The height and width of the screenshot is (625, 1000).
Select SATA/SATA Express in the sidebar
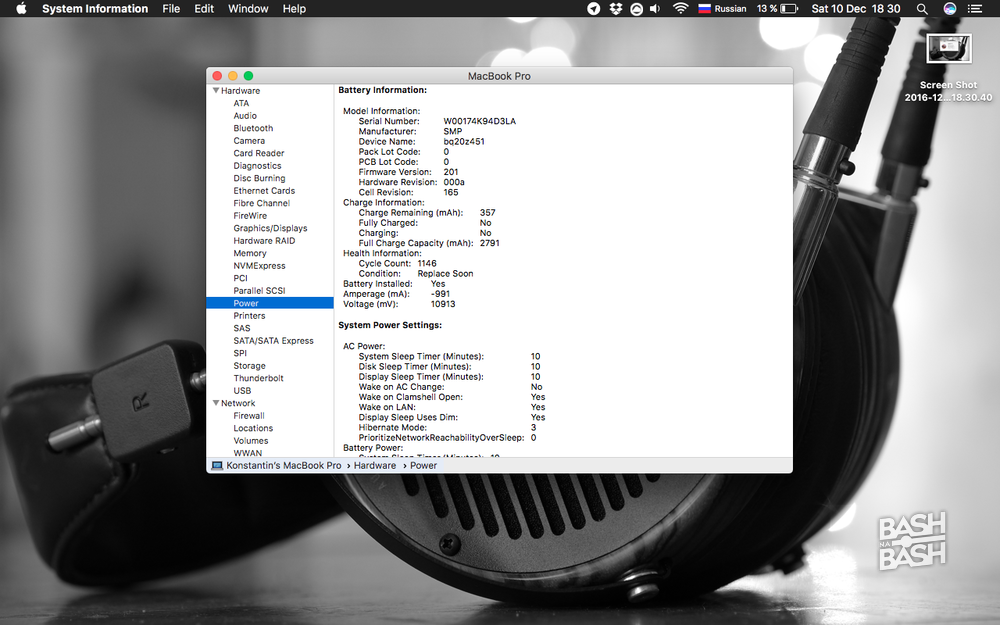[274, 341]
